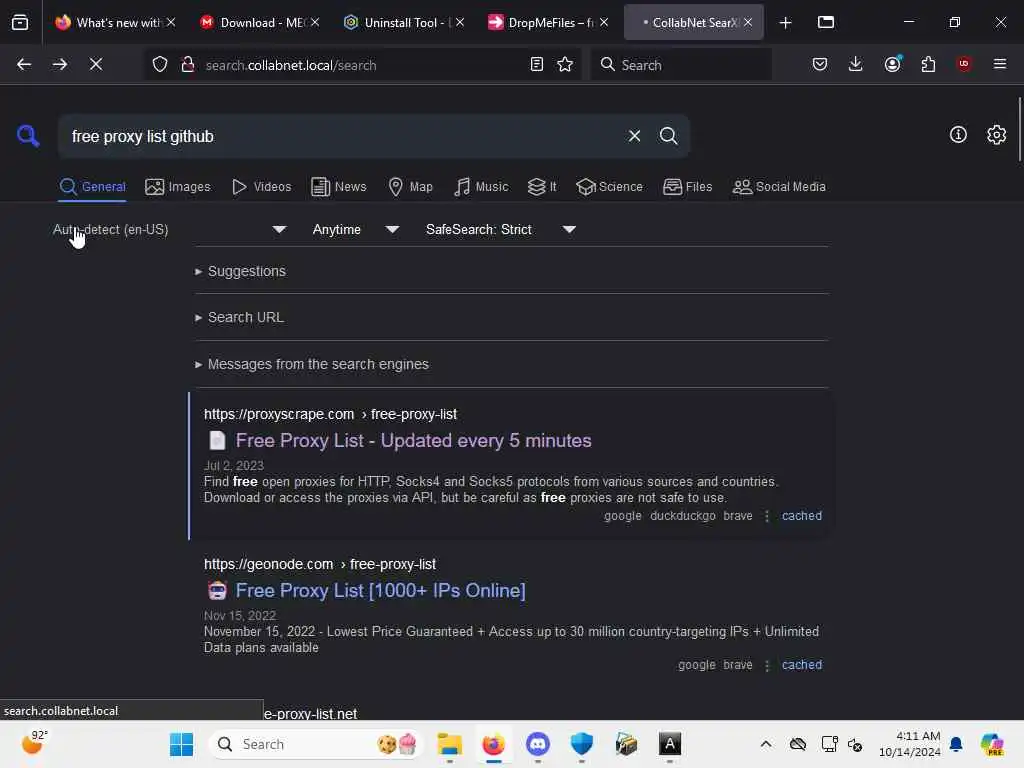Expand the Suggestions section
Image resolution: width=1024 pixels, height=768 pixels.
tap(240, 271)
